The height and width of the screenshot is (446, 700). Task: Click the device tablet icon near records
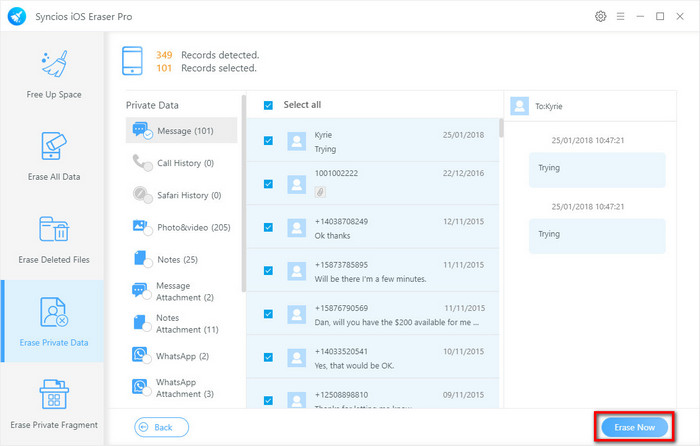coord(133,61)
